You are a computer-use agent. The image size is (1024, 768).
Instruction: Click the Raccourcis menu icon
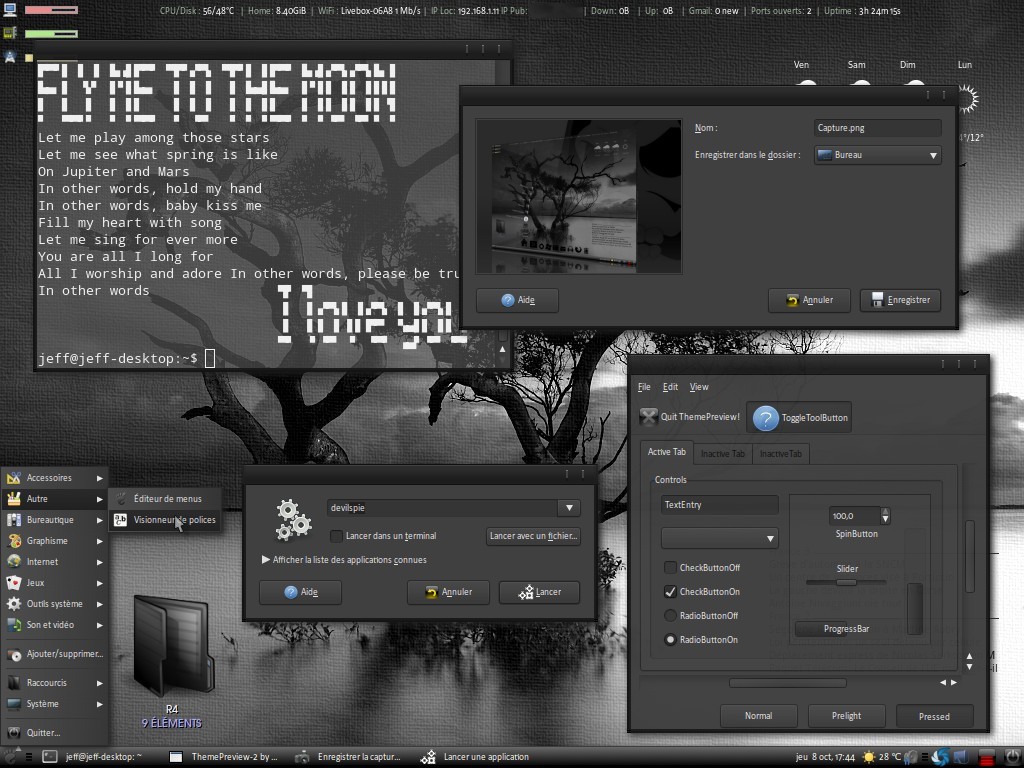[14, 683]
